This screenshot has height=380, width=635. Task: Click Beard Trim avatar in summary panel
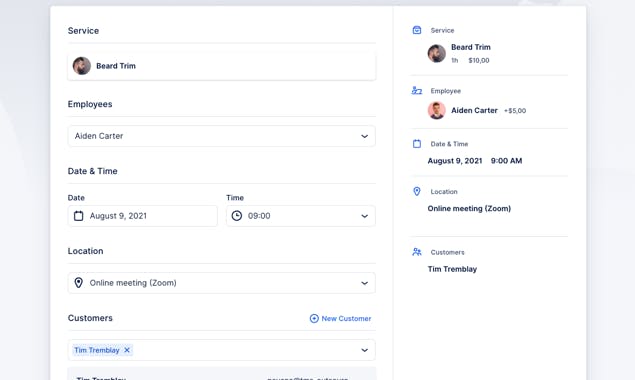[x=437, y=53]
